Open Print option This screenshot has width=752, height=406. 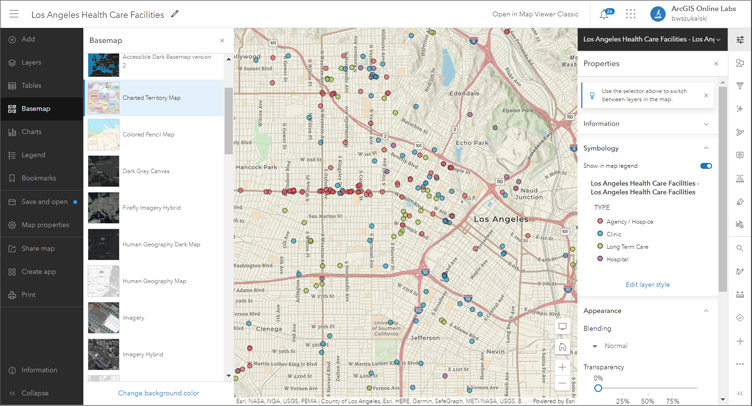coord(41,295)
